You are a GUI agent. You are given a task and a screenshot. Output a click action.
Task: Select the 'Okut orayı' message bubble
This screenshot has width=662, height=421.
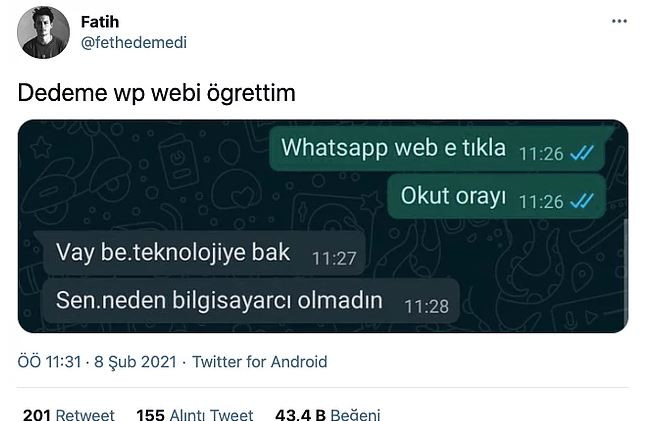coord(496,197)
